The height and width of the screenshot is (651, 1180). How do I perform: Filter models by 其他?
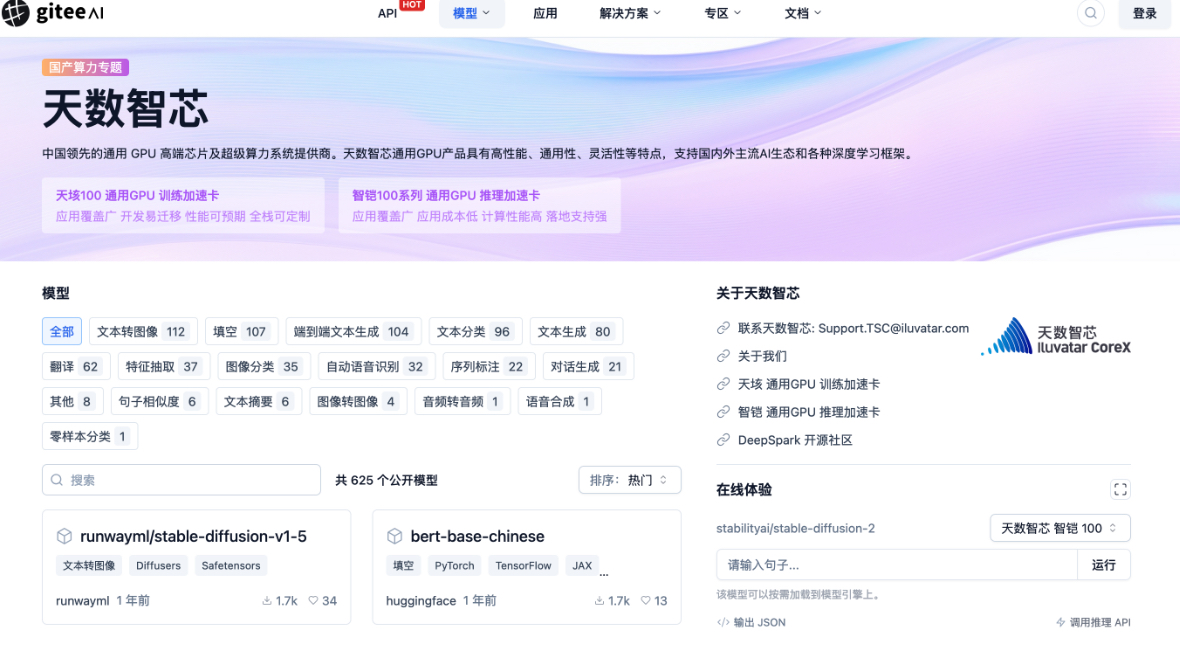(x=72, y=401)
